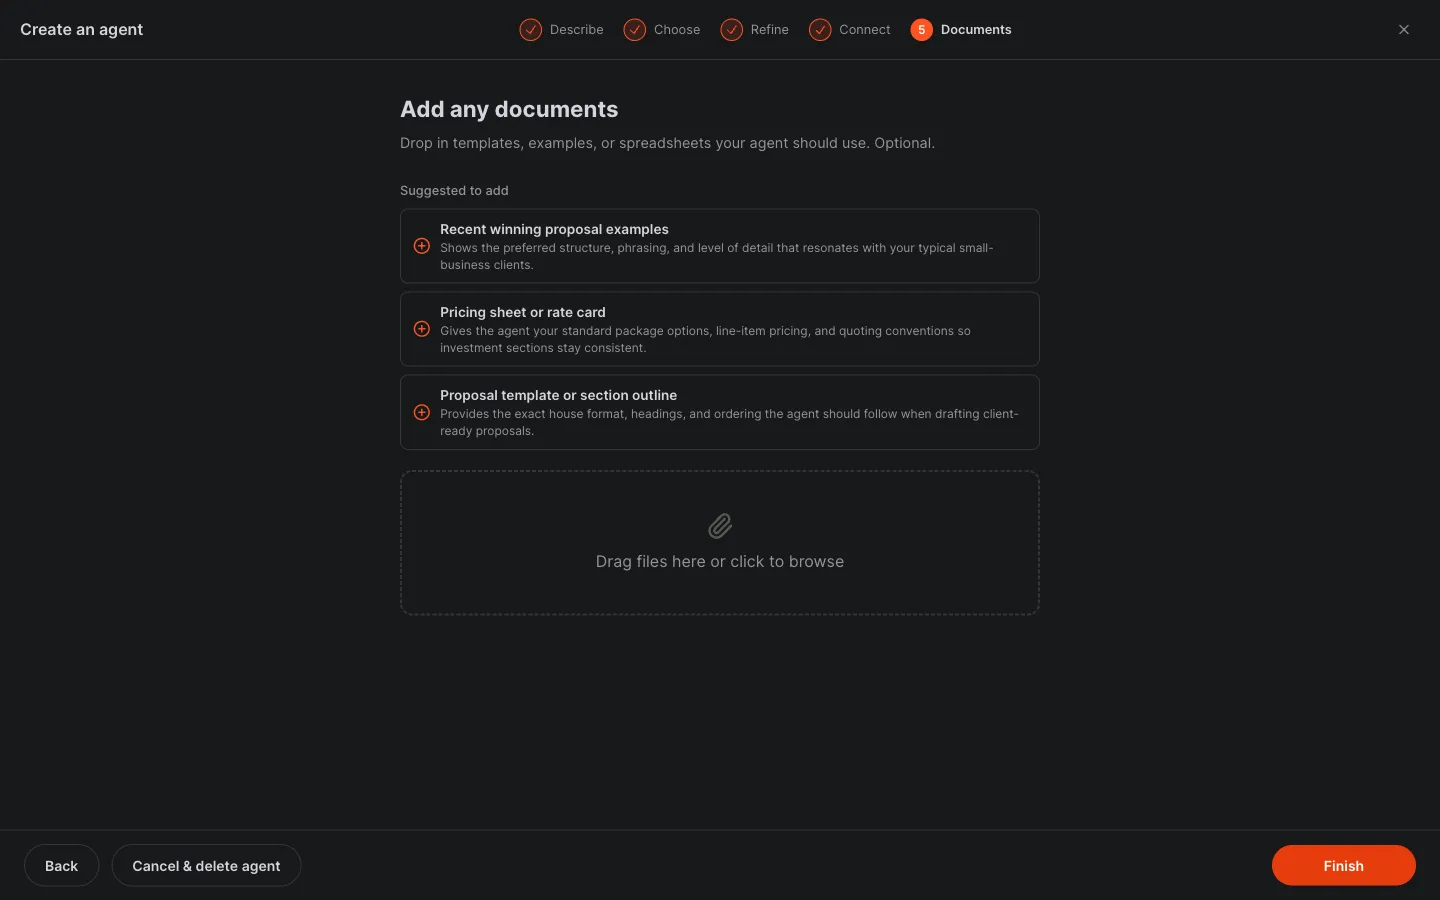Close the Create an agent dialog
1440x900 pixels.
[1404, 30]
